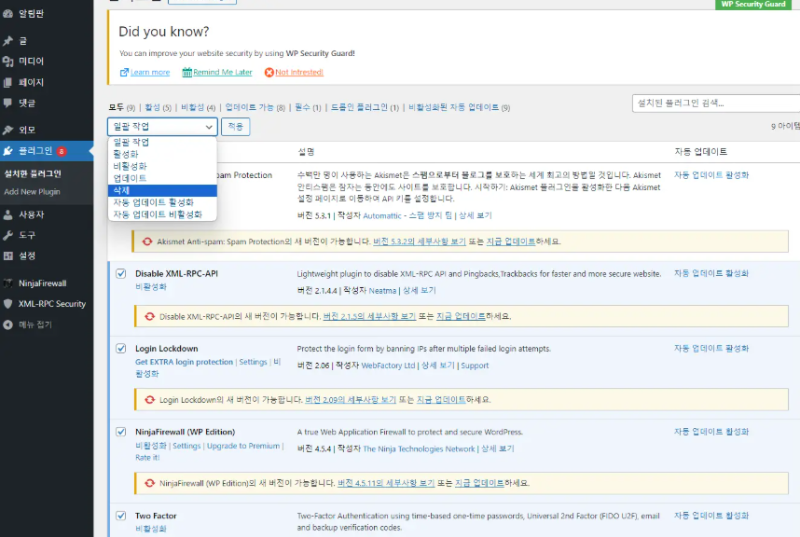800x537 pixels.
Task: Choose 자동 업데이트 활성화 in bulk actions list
Action: click(162, 202)
